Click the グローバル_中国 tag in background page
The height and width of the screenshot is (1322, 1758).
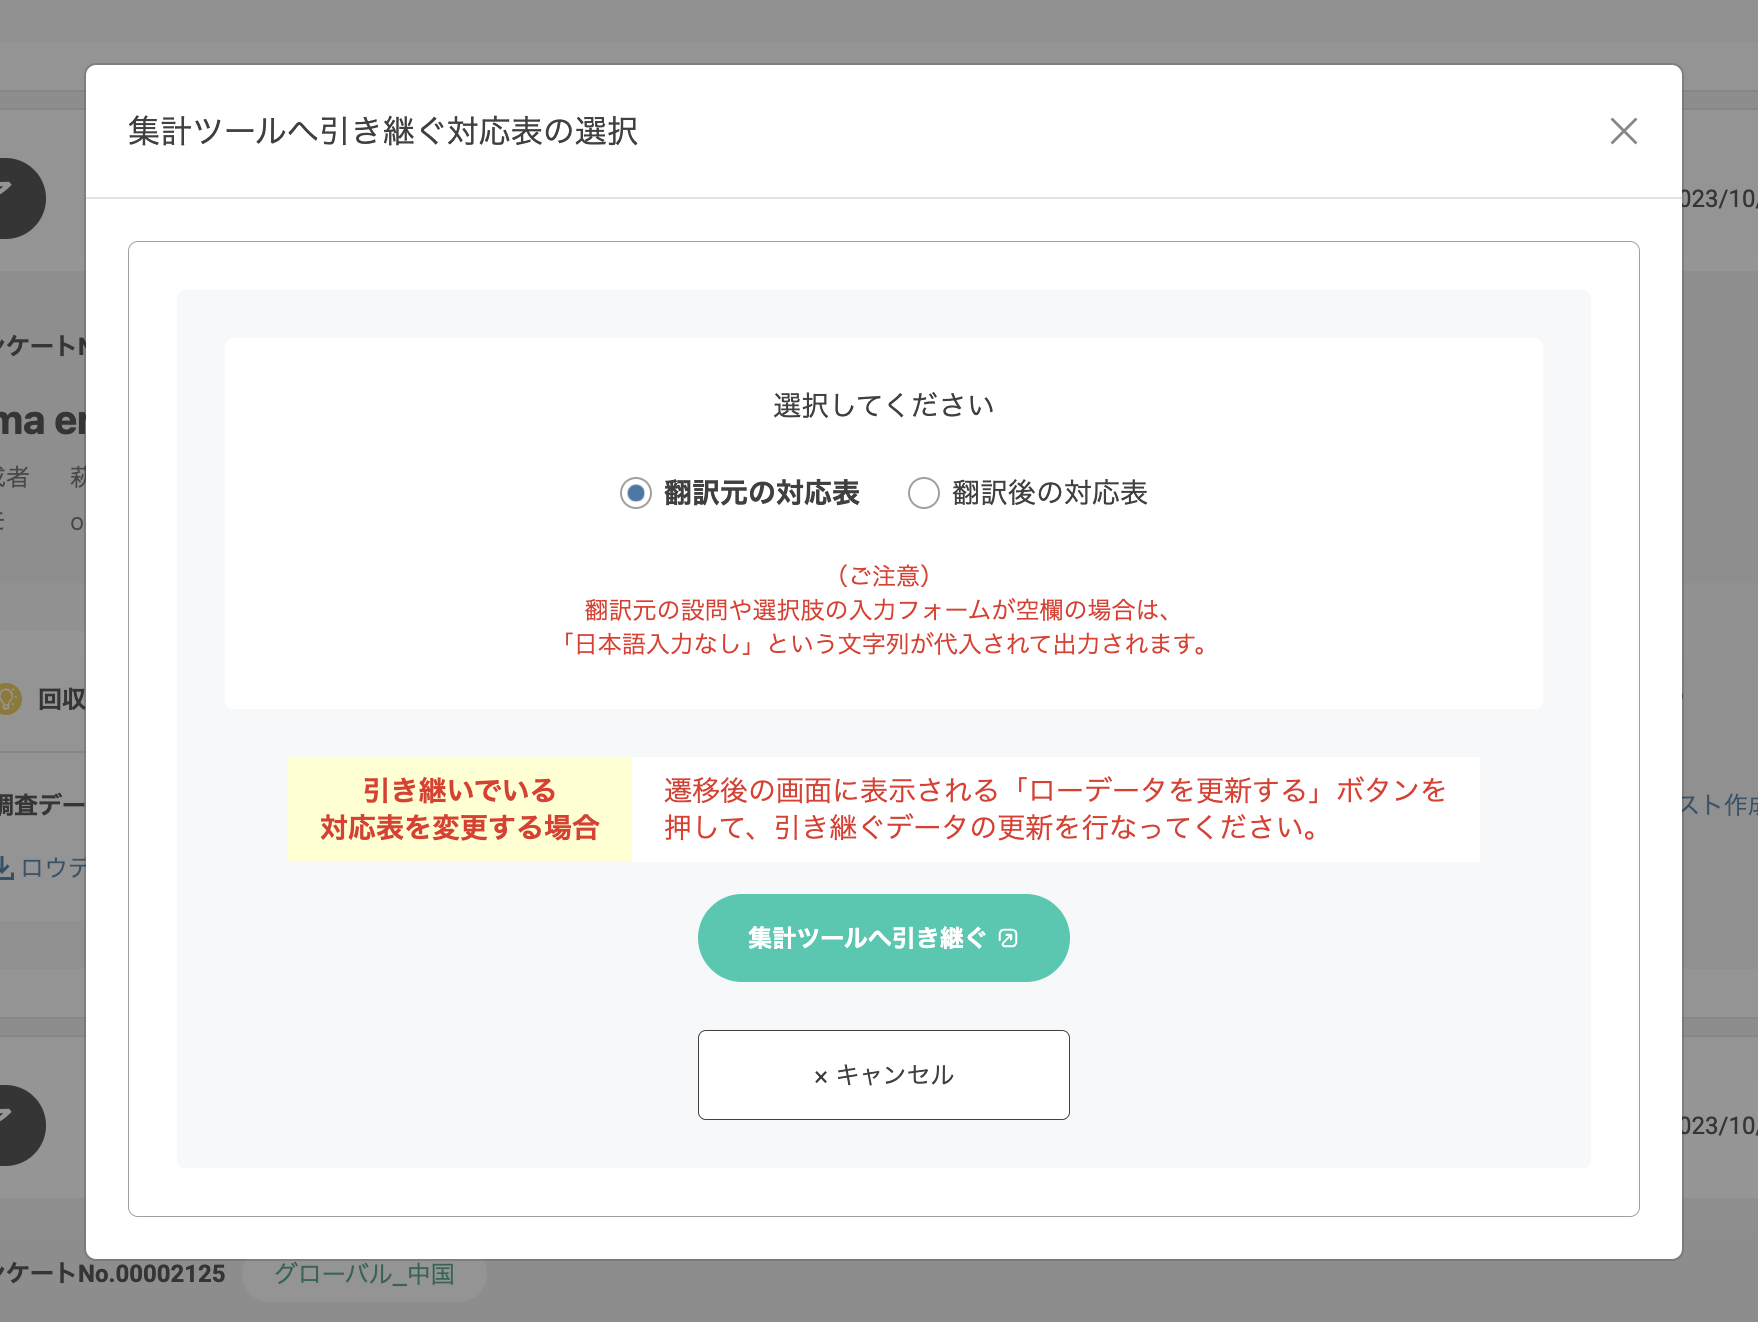pyautogui.click(x=364, y=1274)
